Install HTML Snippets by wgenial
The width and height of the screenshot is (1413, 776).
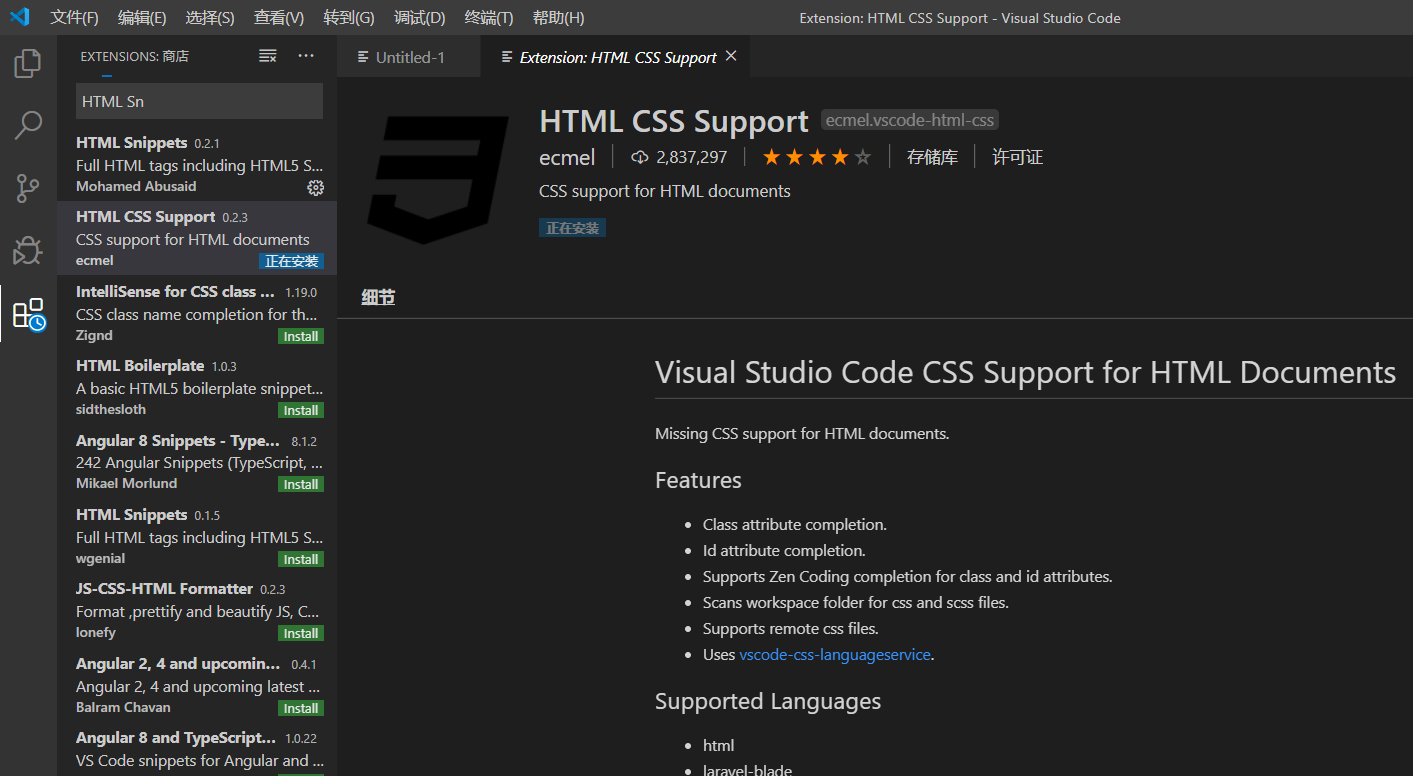(301, 559)
